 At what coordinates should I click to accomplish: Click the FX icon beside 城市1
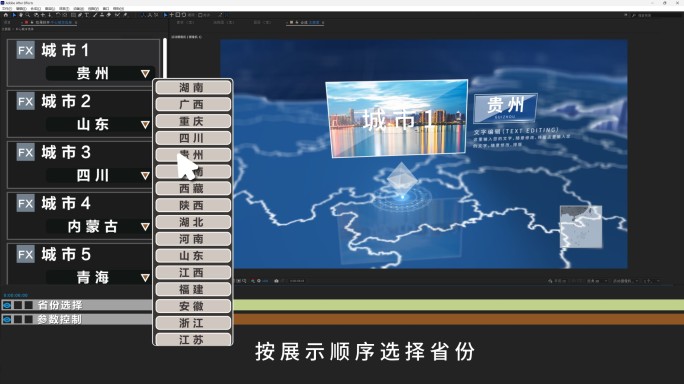point(25,51)
